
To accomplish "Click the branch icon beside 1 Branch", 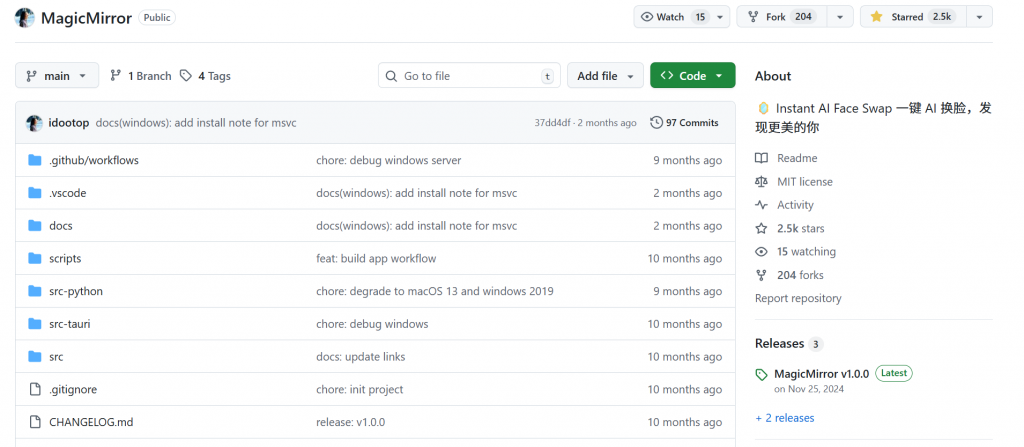I will point(116,76).
